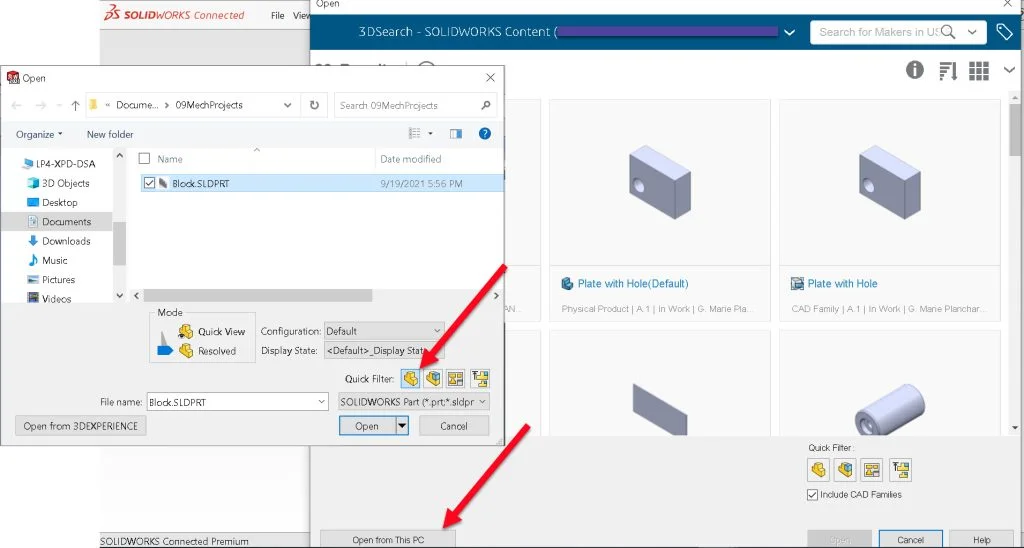This screenshot has height=548, width=1024.
Task: Toggle the preview pane icon
Action: click(456, 134)
